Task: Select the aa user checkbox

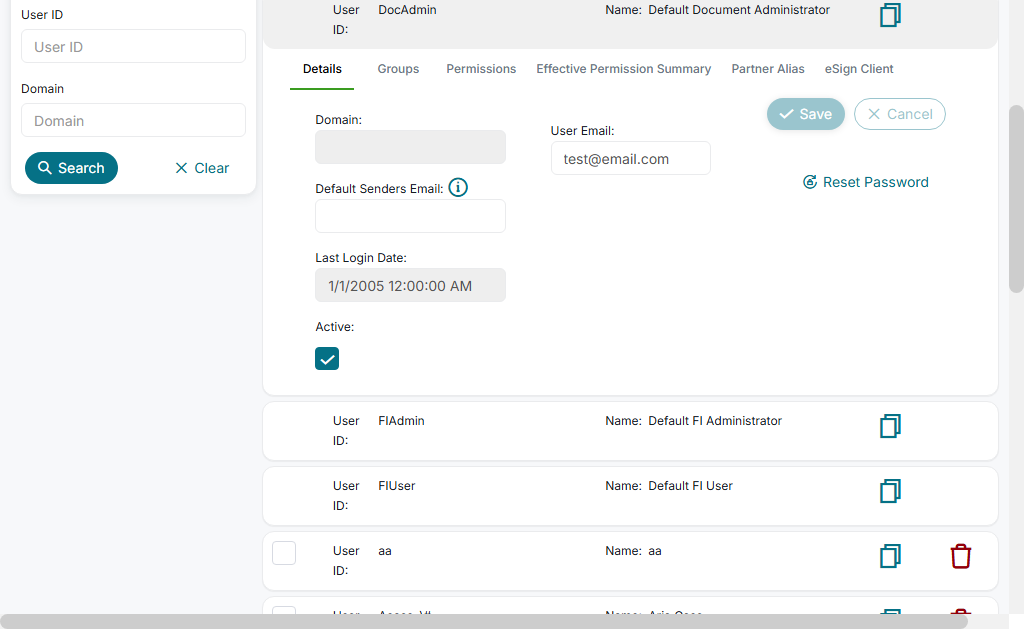Action: [284, 553]
